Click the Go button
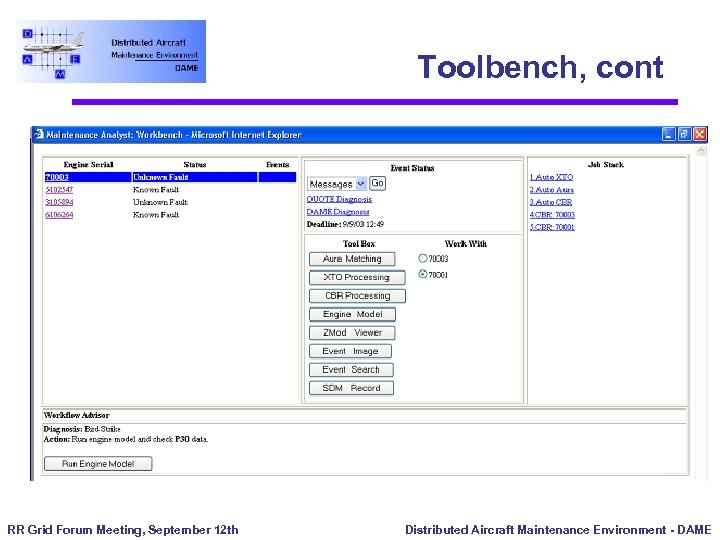720x540 pixels. (x=377, y=183)
